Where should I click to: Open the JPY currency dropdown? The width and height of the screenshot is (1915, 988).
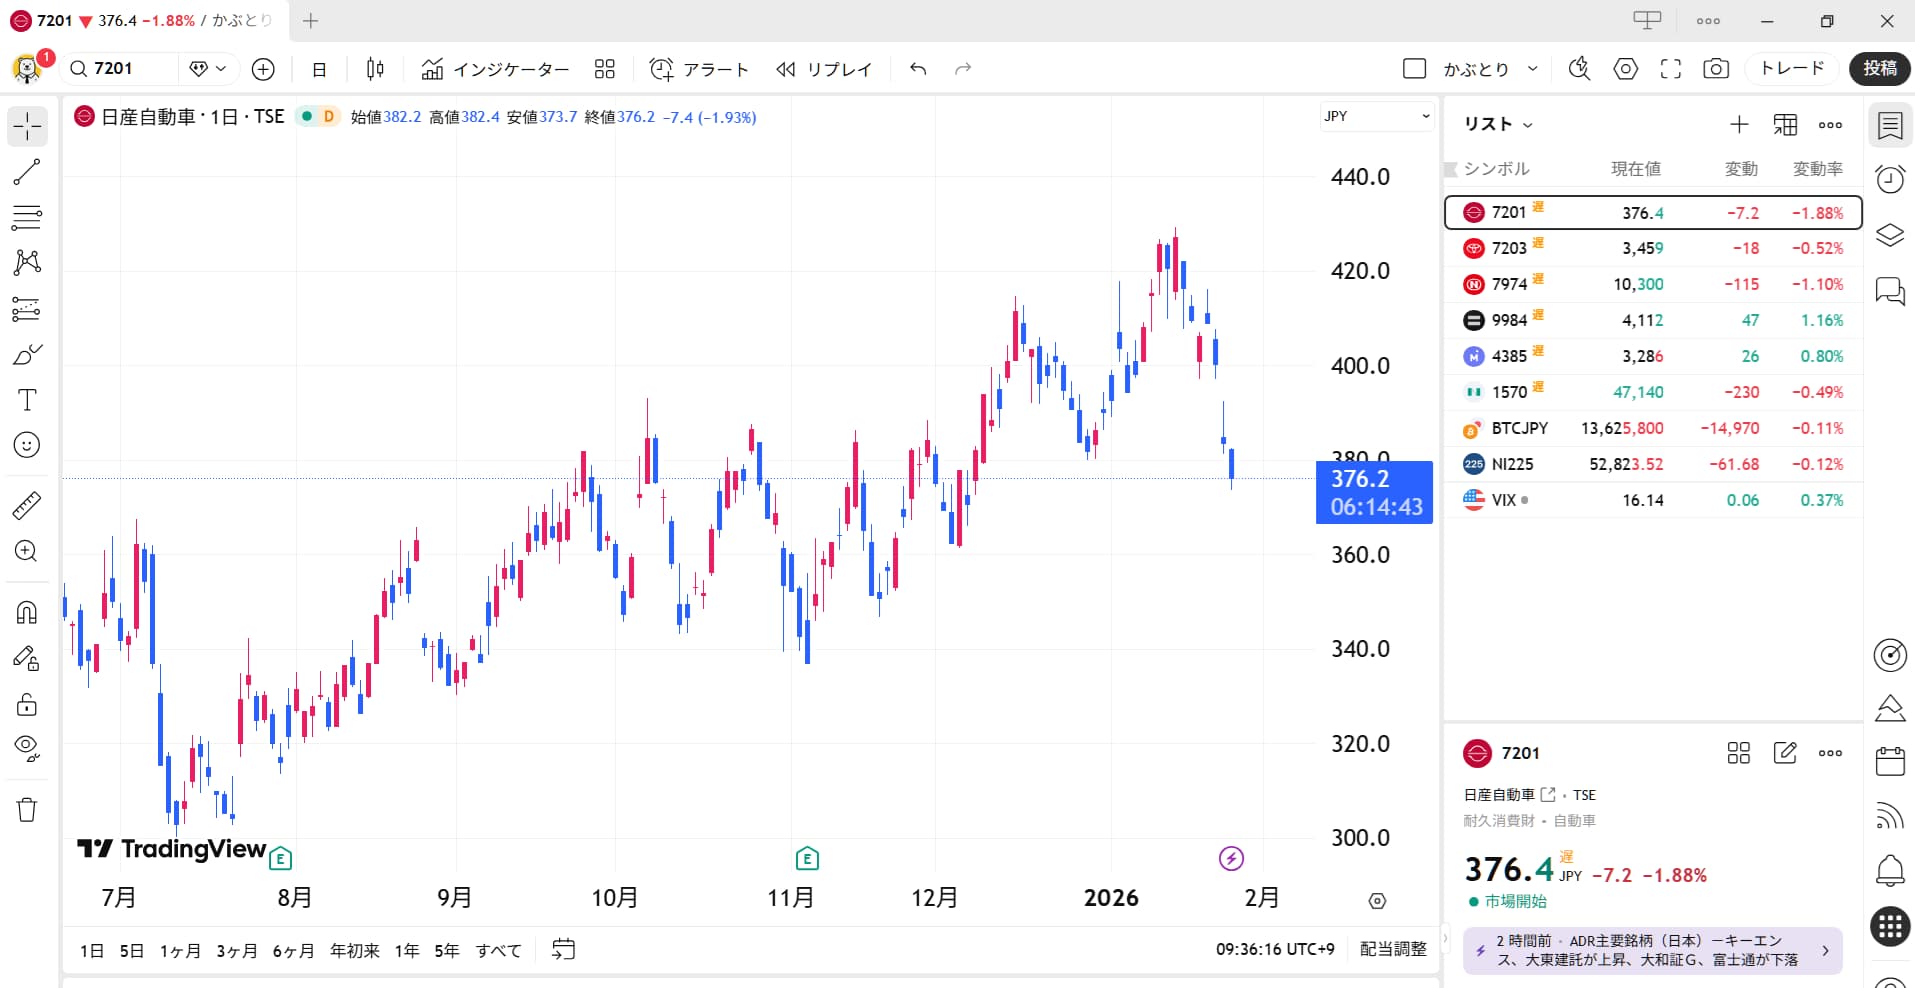pos(1376,117)
